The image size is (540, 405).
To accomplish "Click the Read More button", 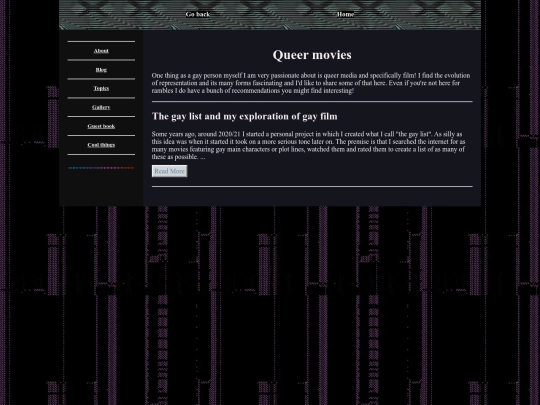I will coord(169,171).
